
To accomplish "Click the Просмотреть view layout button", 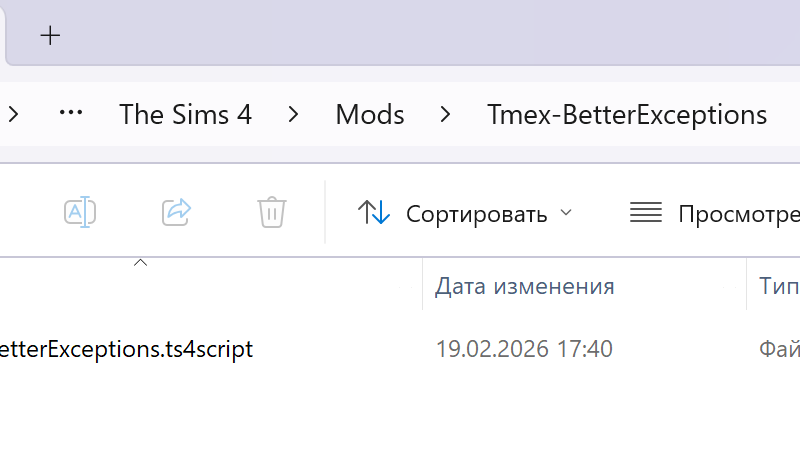I will pos(714,213).
